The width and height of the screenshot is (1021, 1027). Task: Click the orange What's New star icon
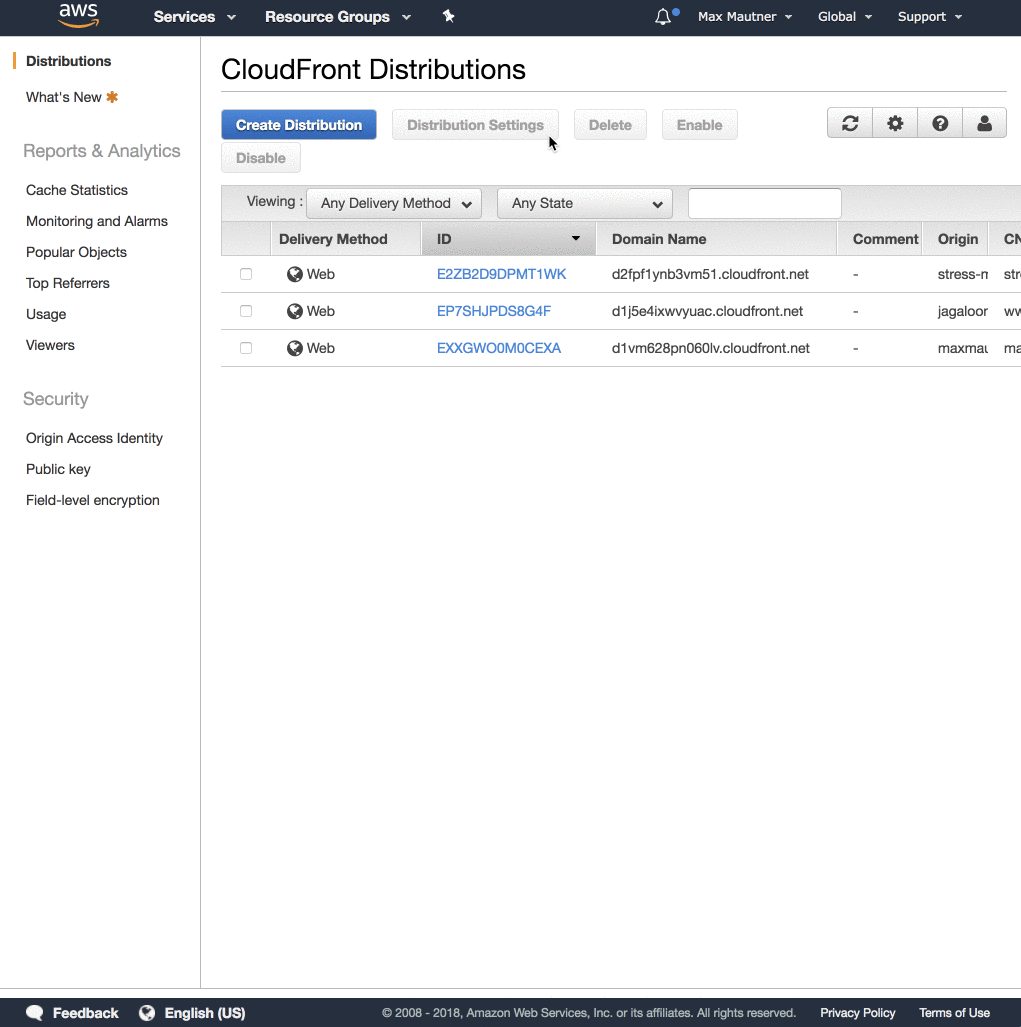(113, 97)
